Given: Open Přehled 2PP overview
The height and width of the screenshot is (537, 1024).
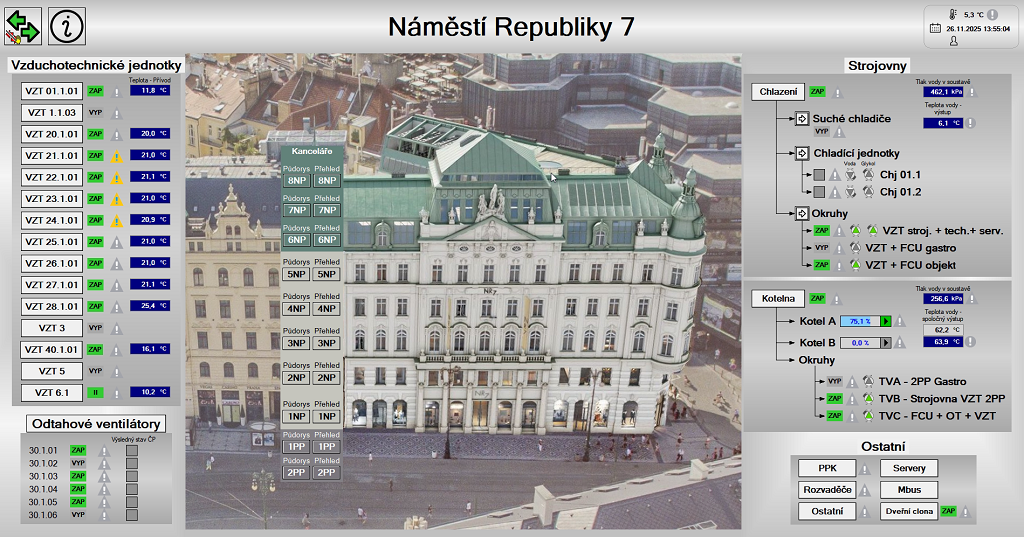Looking at the screenshot, I should click(327, 472).
